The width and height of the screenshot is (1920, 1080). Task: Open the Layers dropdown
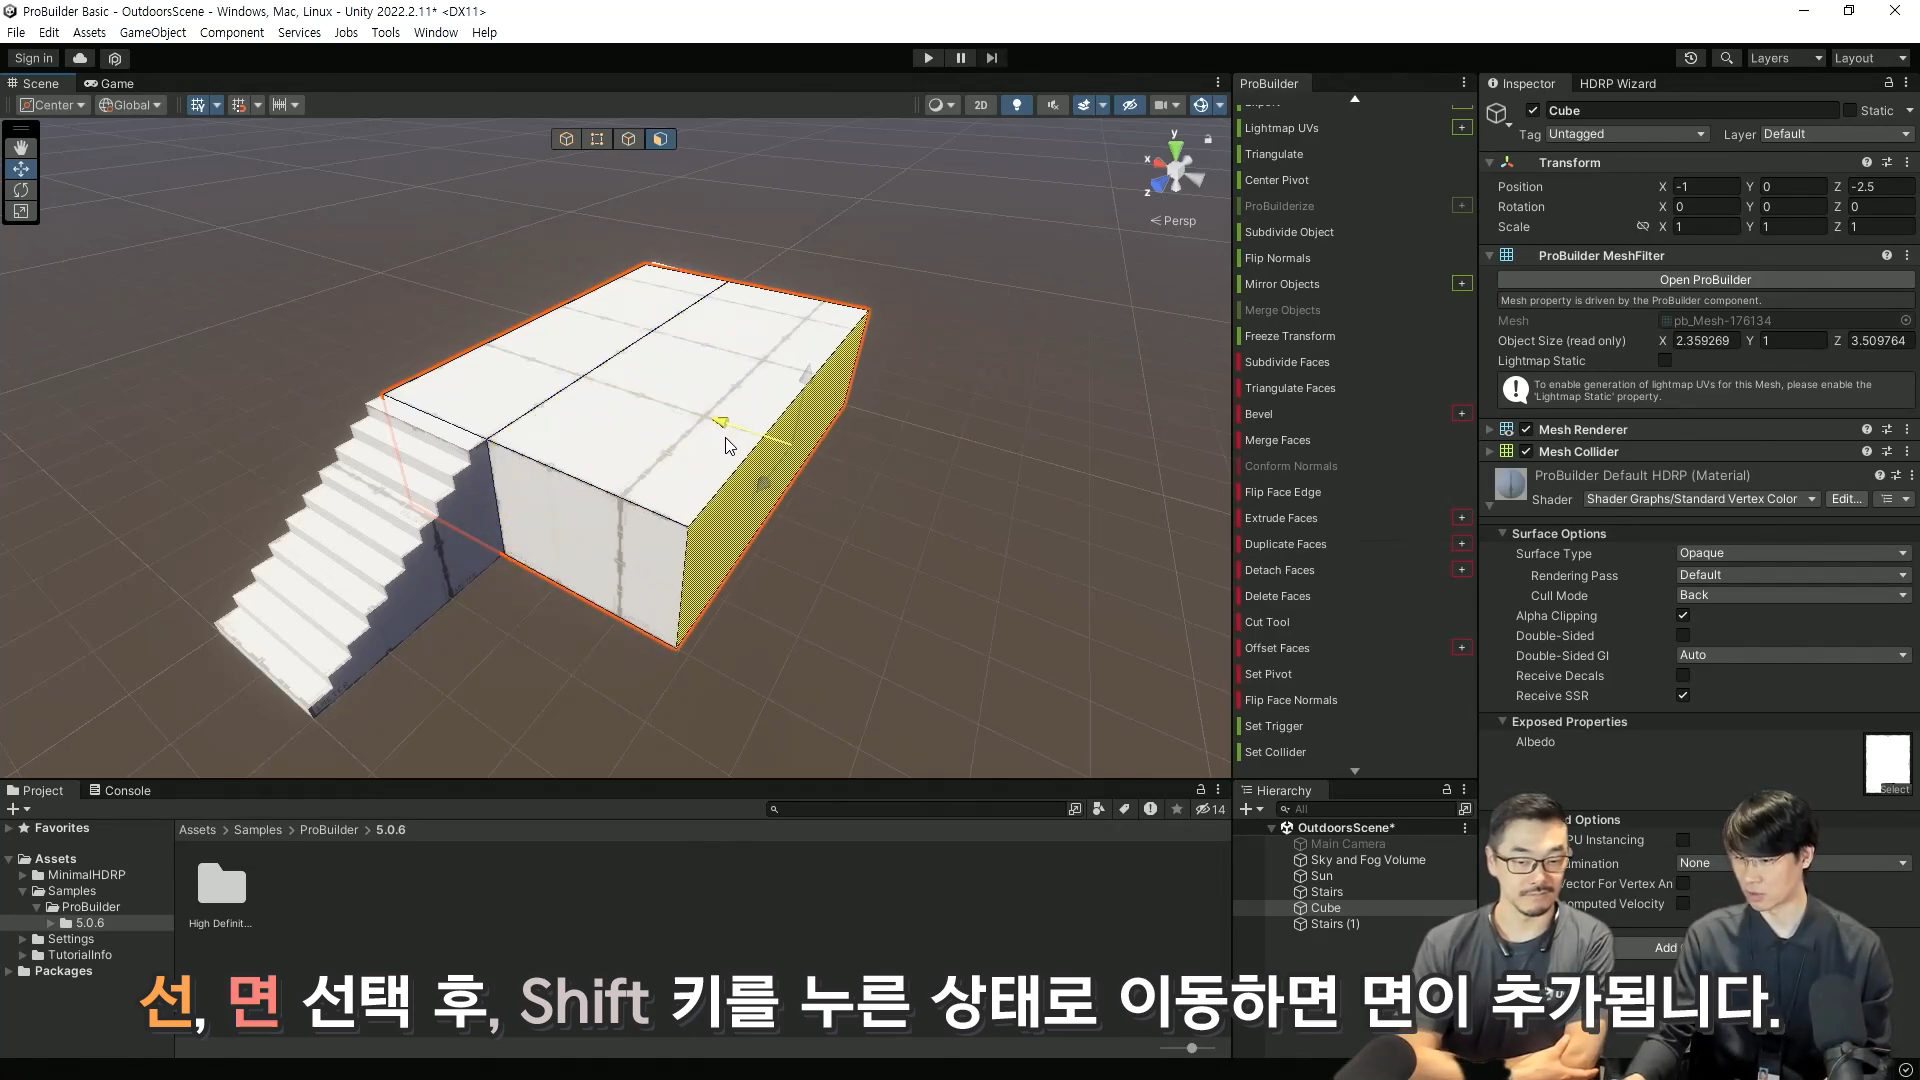1785,58
